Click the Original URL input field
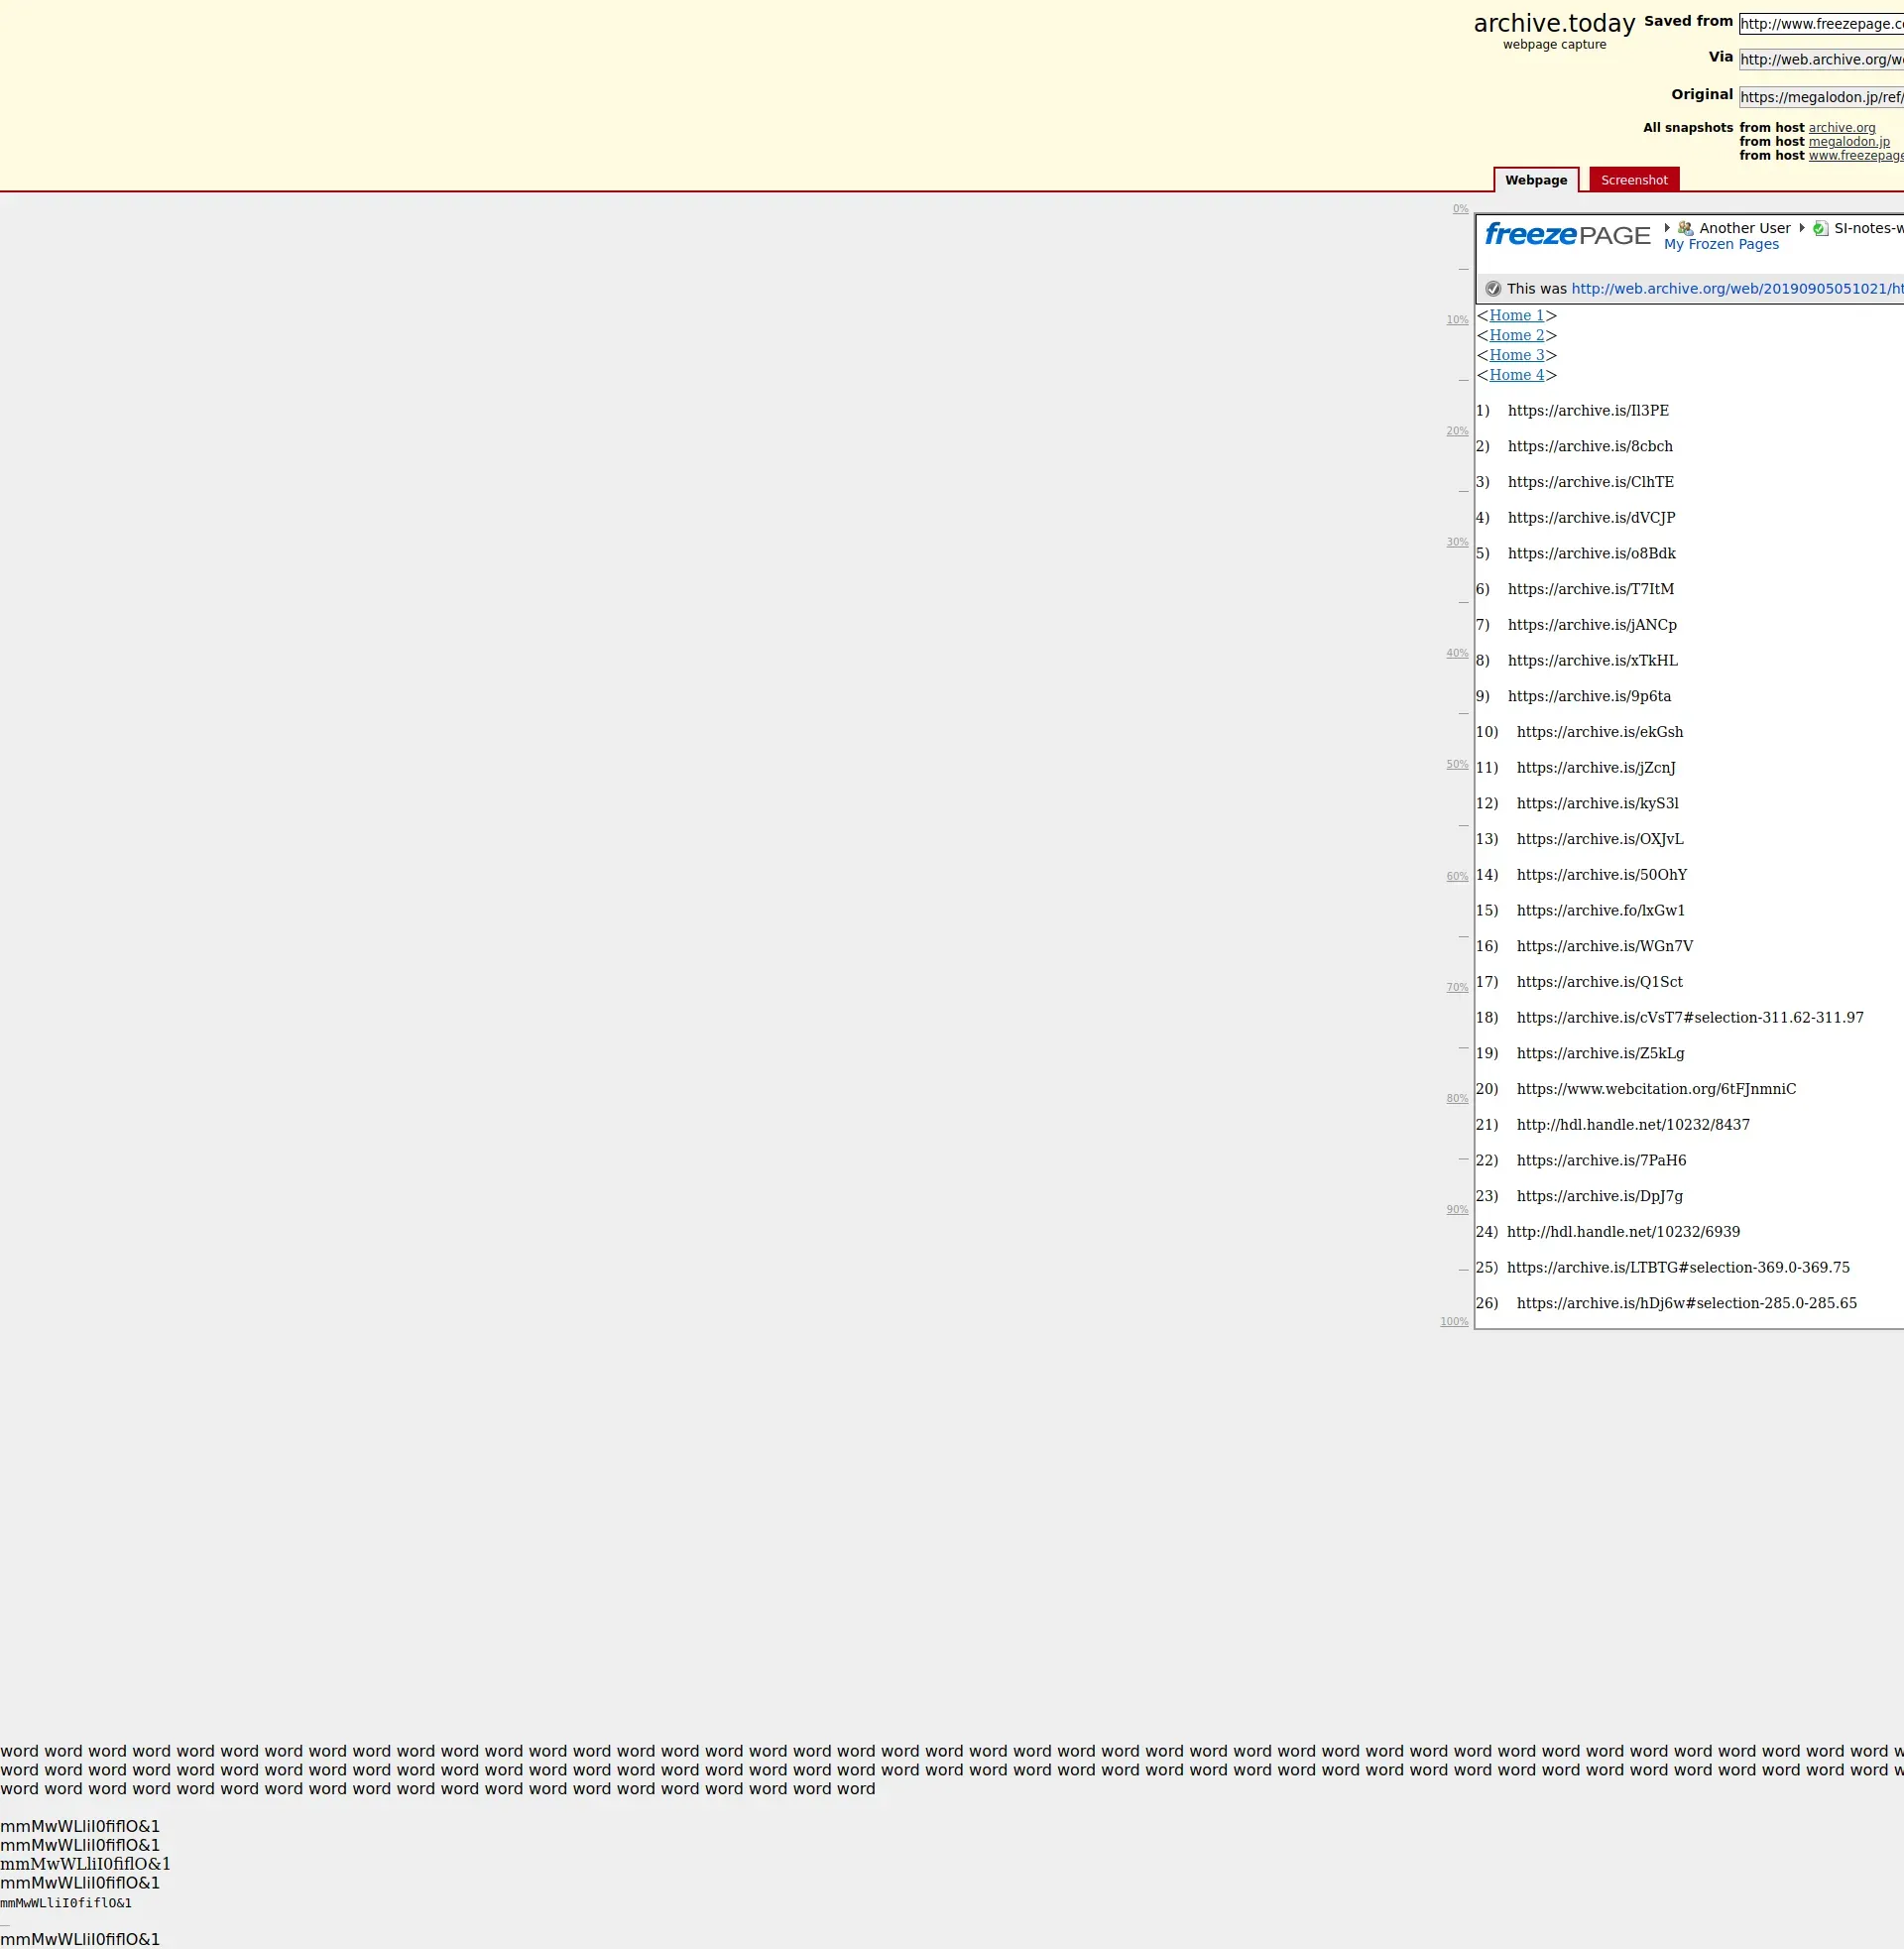This screenshot has height=1949, width=1904. tap(1820, 97)
